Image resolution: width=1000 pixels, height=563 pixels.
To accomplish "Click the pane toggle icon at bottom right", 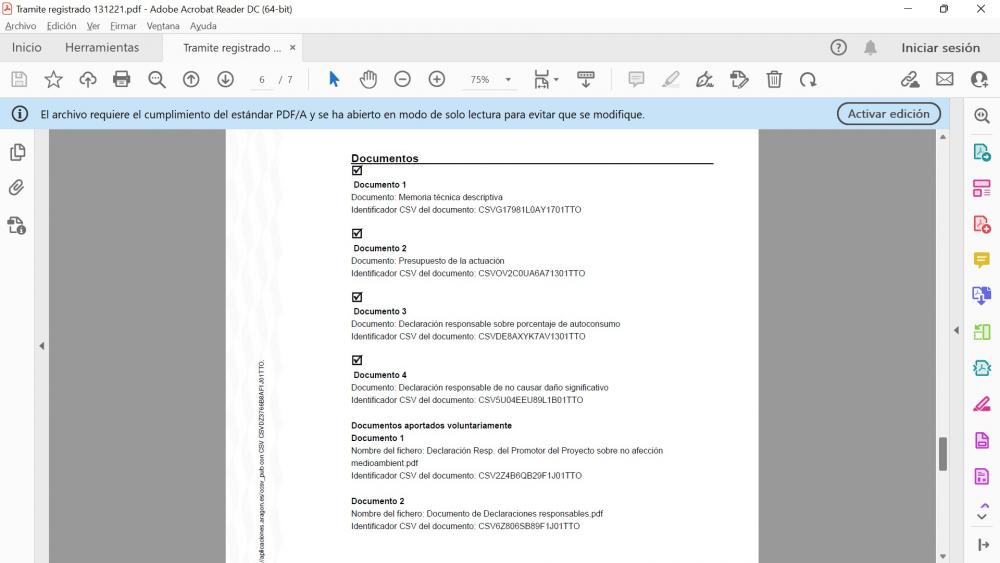I will [983, 545].
